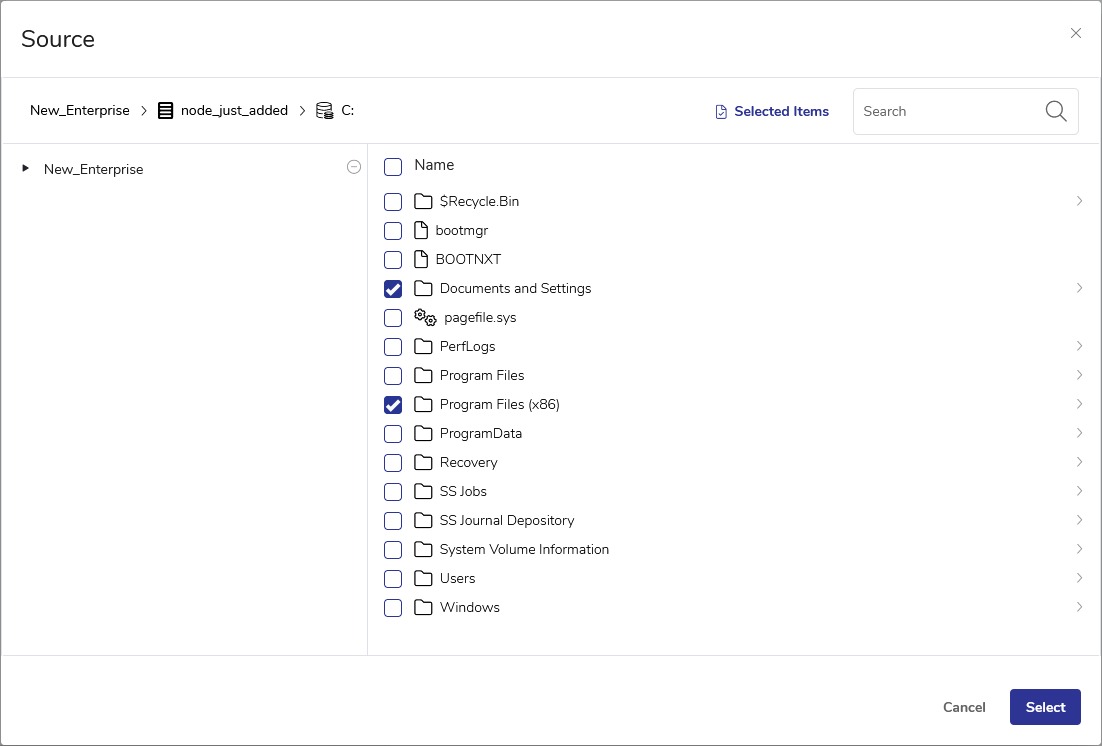Viewport: 1102px width, 746px height.
Task: Open Program Files via its chevron
Action: click(x=1079, y=375)
